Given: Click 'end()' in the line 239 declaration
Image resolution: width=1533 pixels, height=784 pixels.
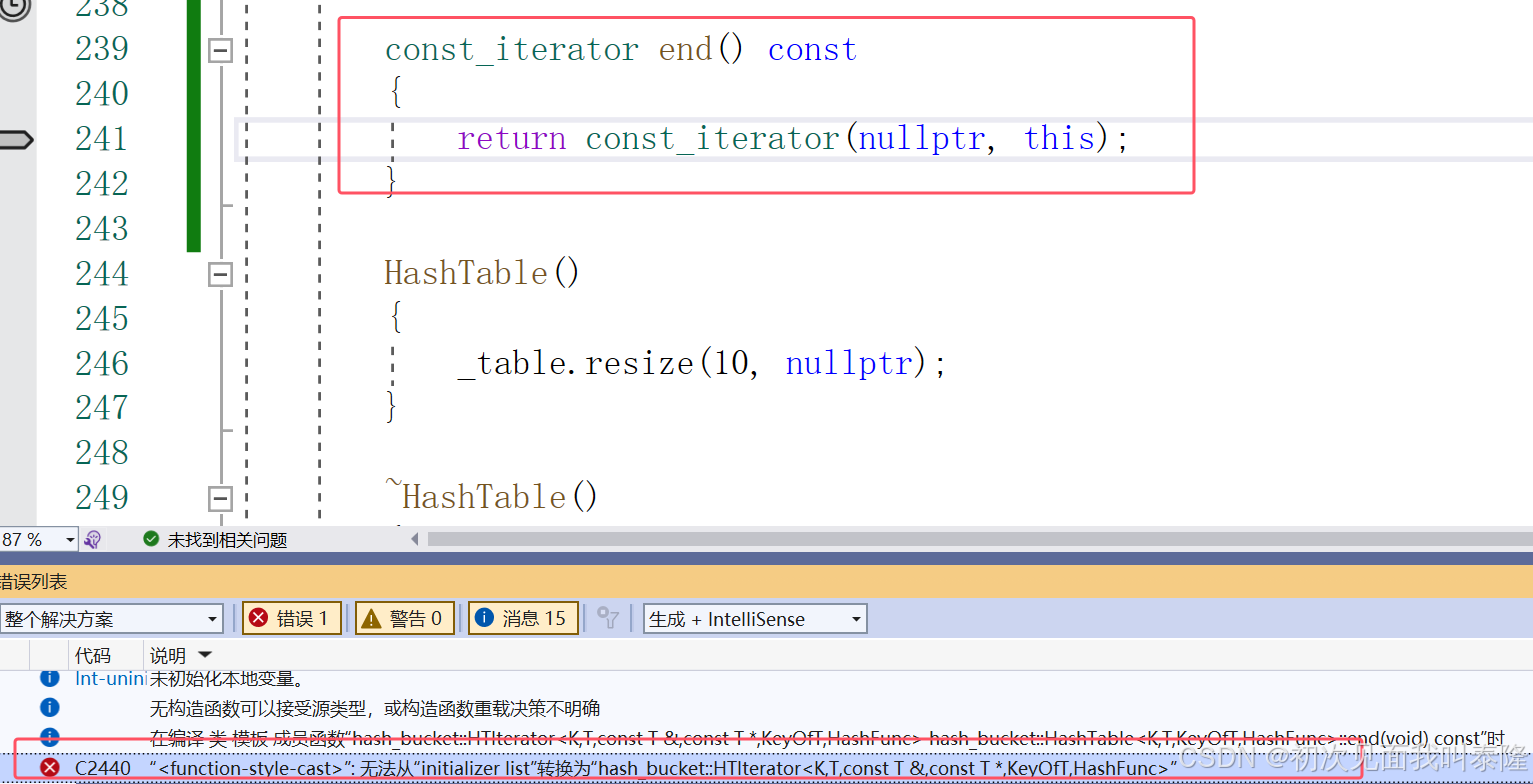Looking at the screenshot, I should (x=701, y=50).
